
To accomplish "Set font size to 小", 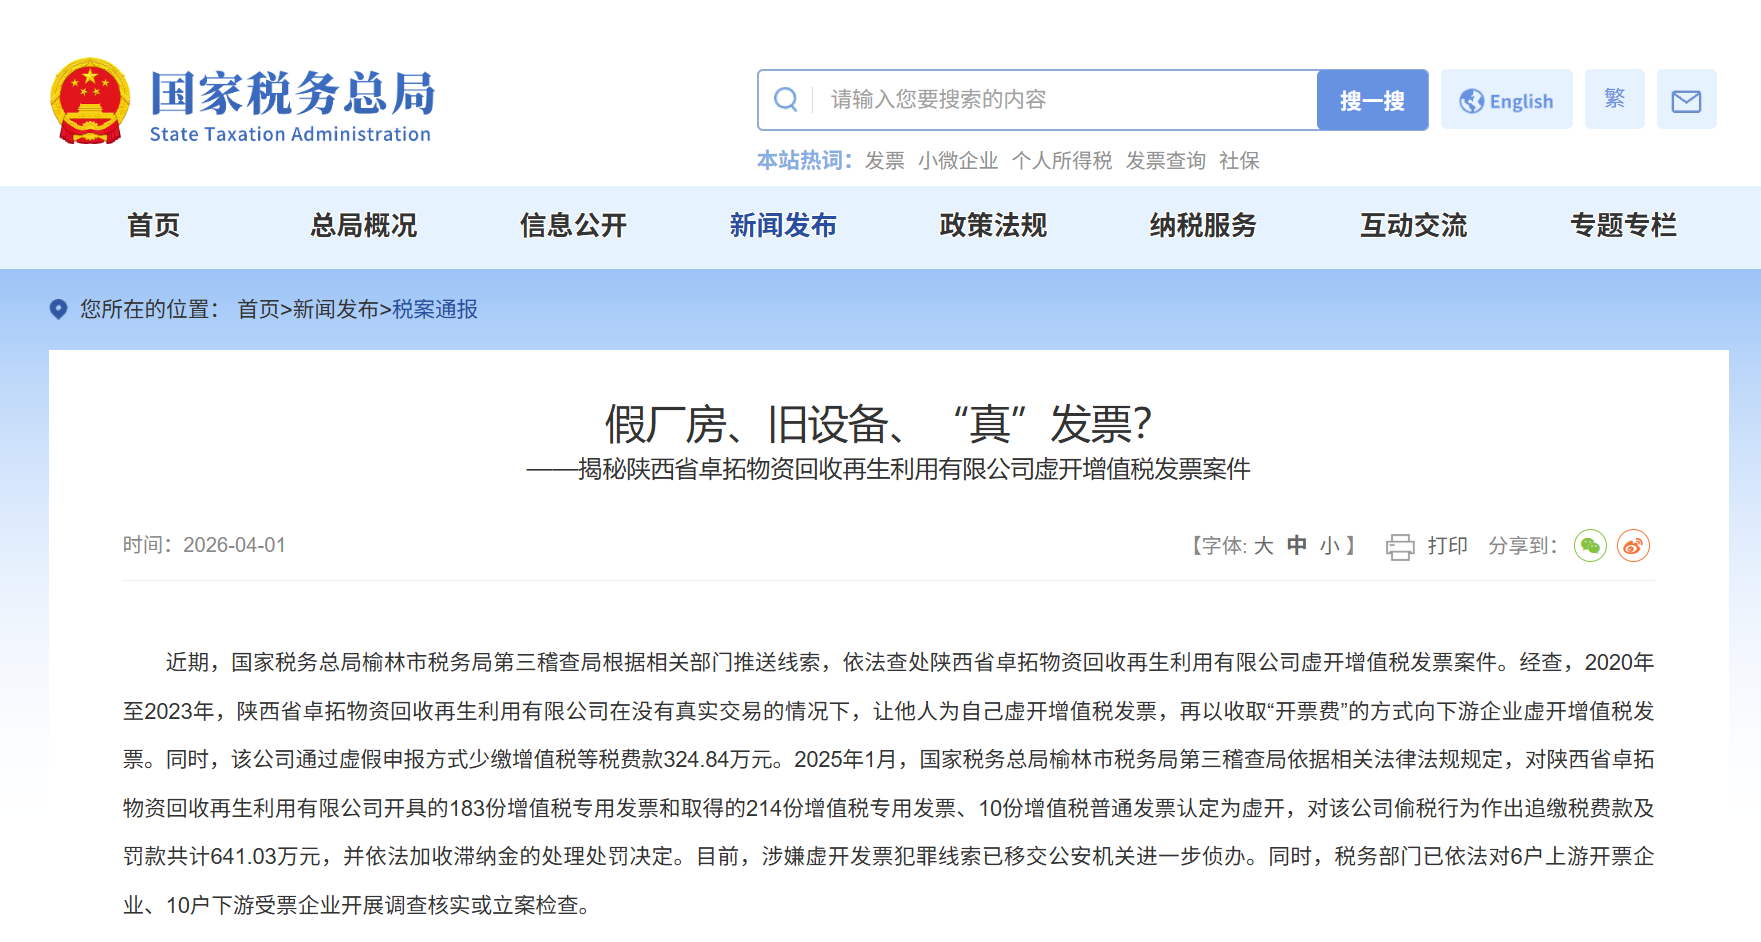I will pyautogui.click(x=1329, y=546).
